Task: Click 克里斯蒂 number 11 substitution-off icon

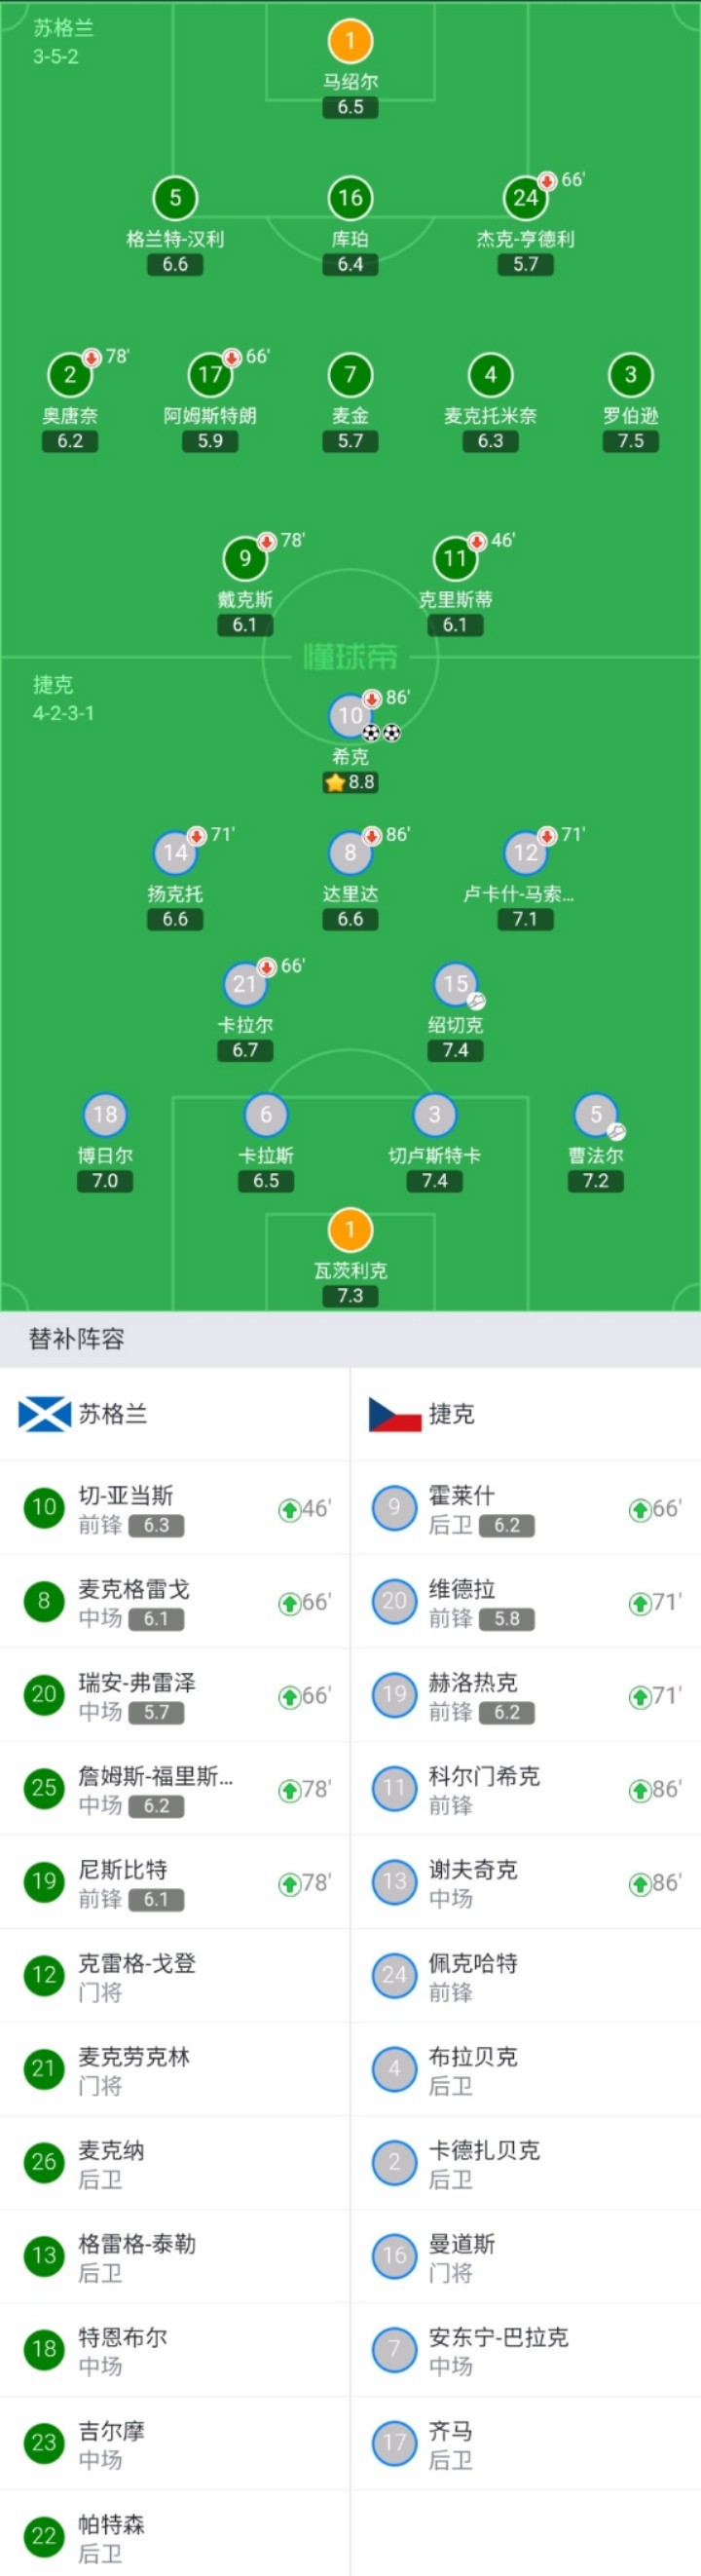Action: click(477, 542)
